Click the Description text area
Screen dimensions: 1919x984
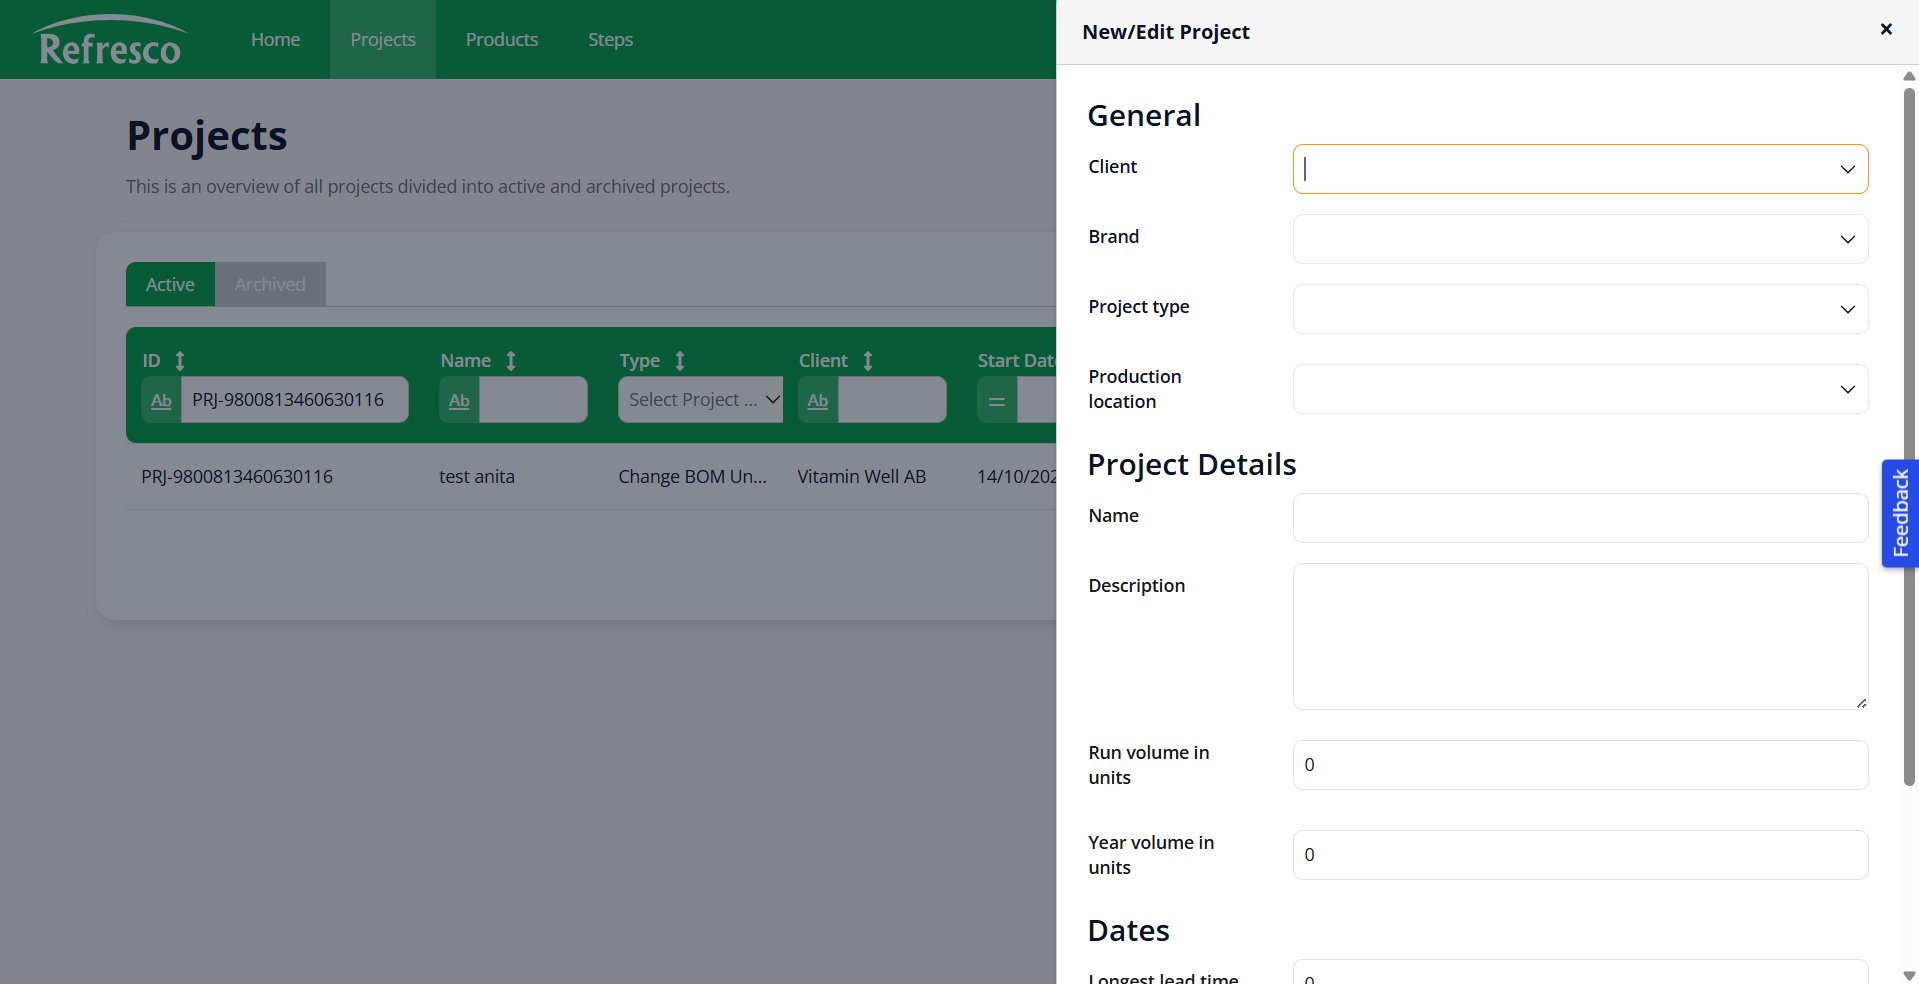(1580, 636)
